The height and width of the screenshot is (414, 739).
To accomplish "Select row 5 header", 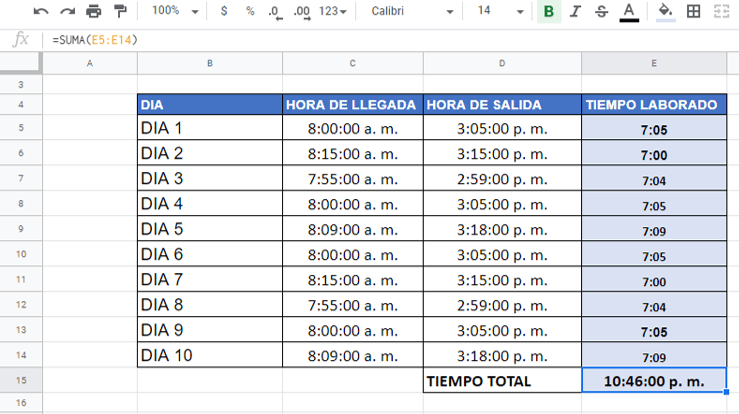I will coord(21,128).
